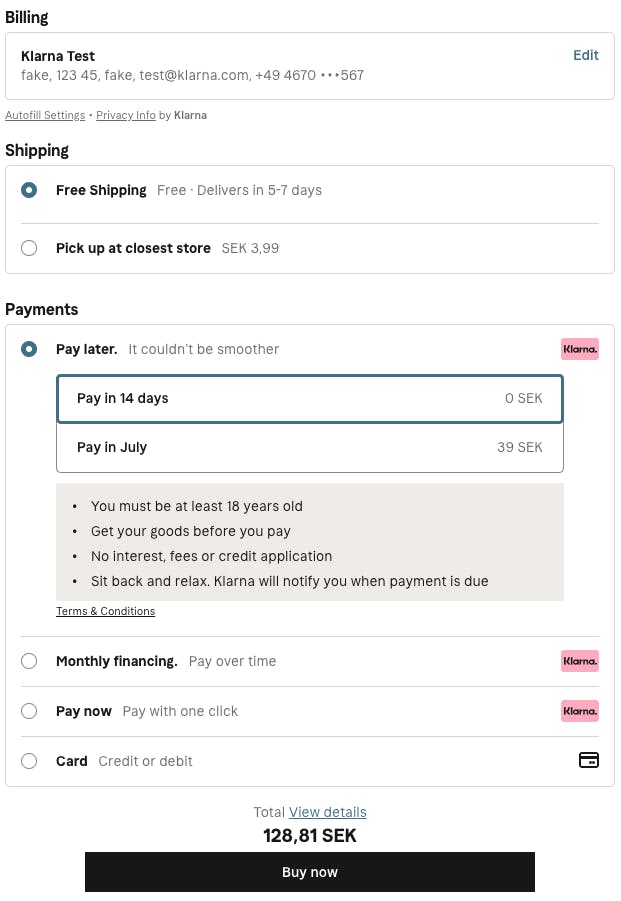This screenshot has width=621, height=901.
Task: Edit the billing details
Action: (585, 55)
